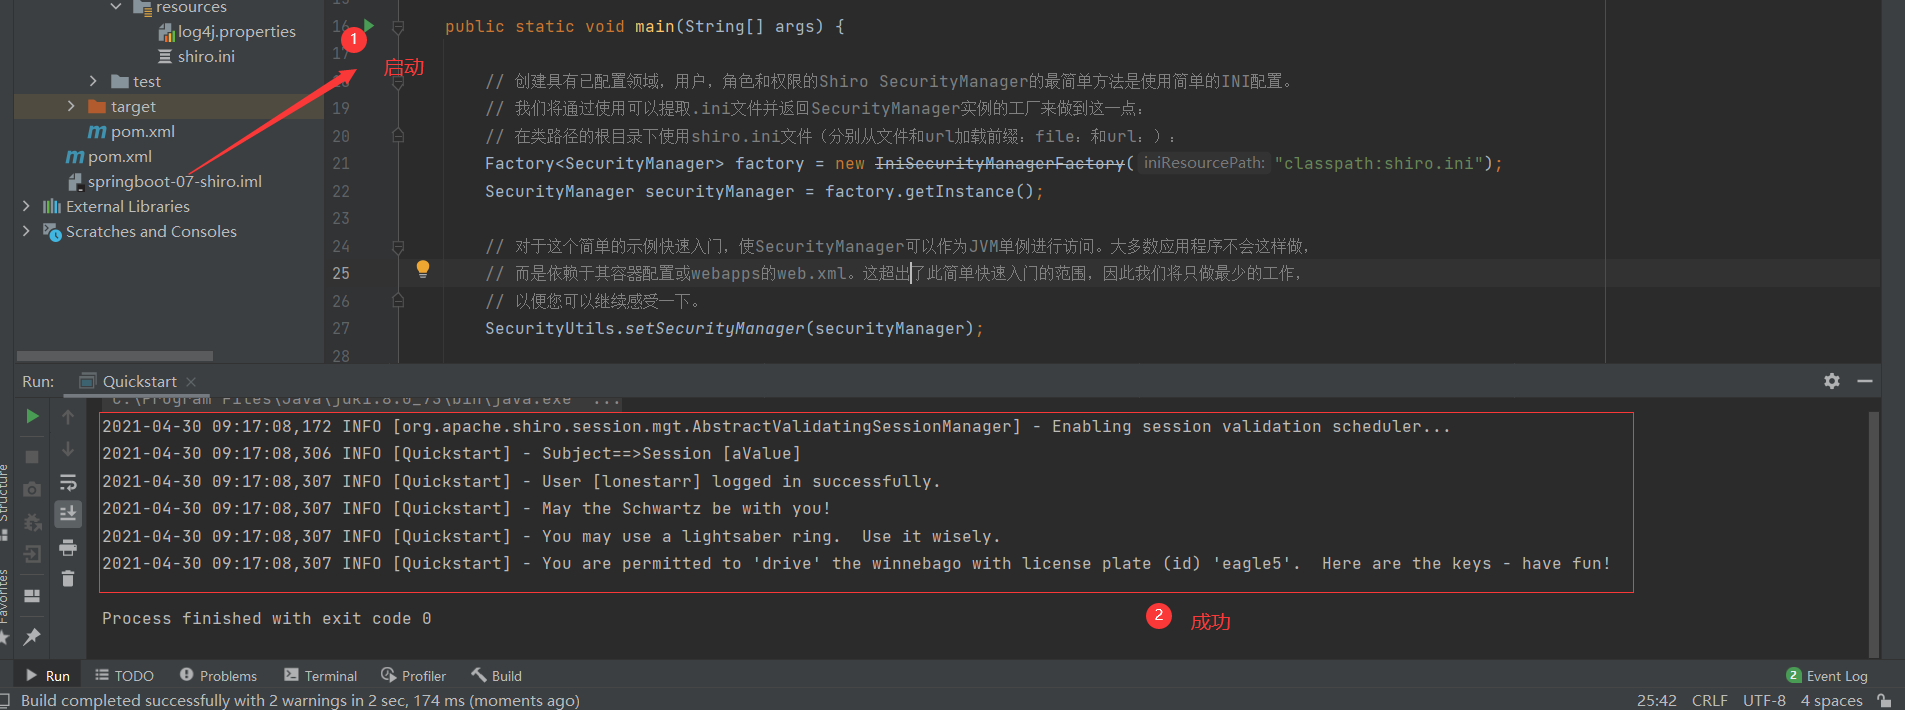Expand the test folder

pyautogui.click(x=93, y=81)
